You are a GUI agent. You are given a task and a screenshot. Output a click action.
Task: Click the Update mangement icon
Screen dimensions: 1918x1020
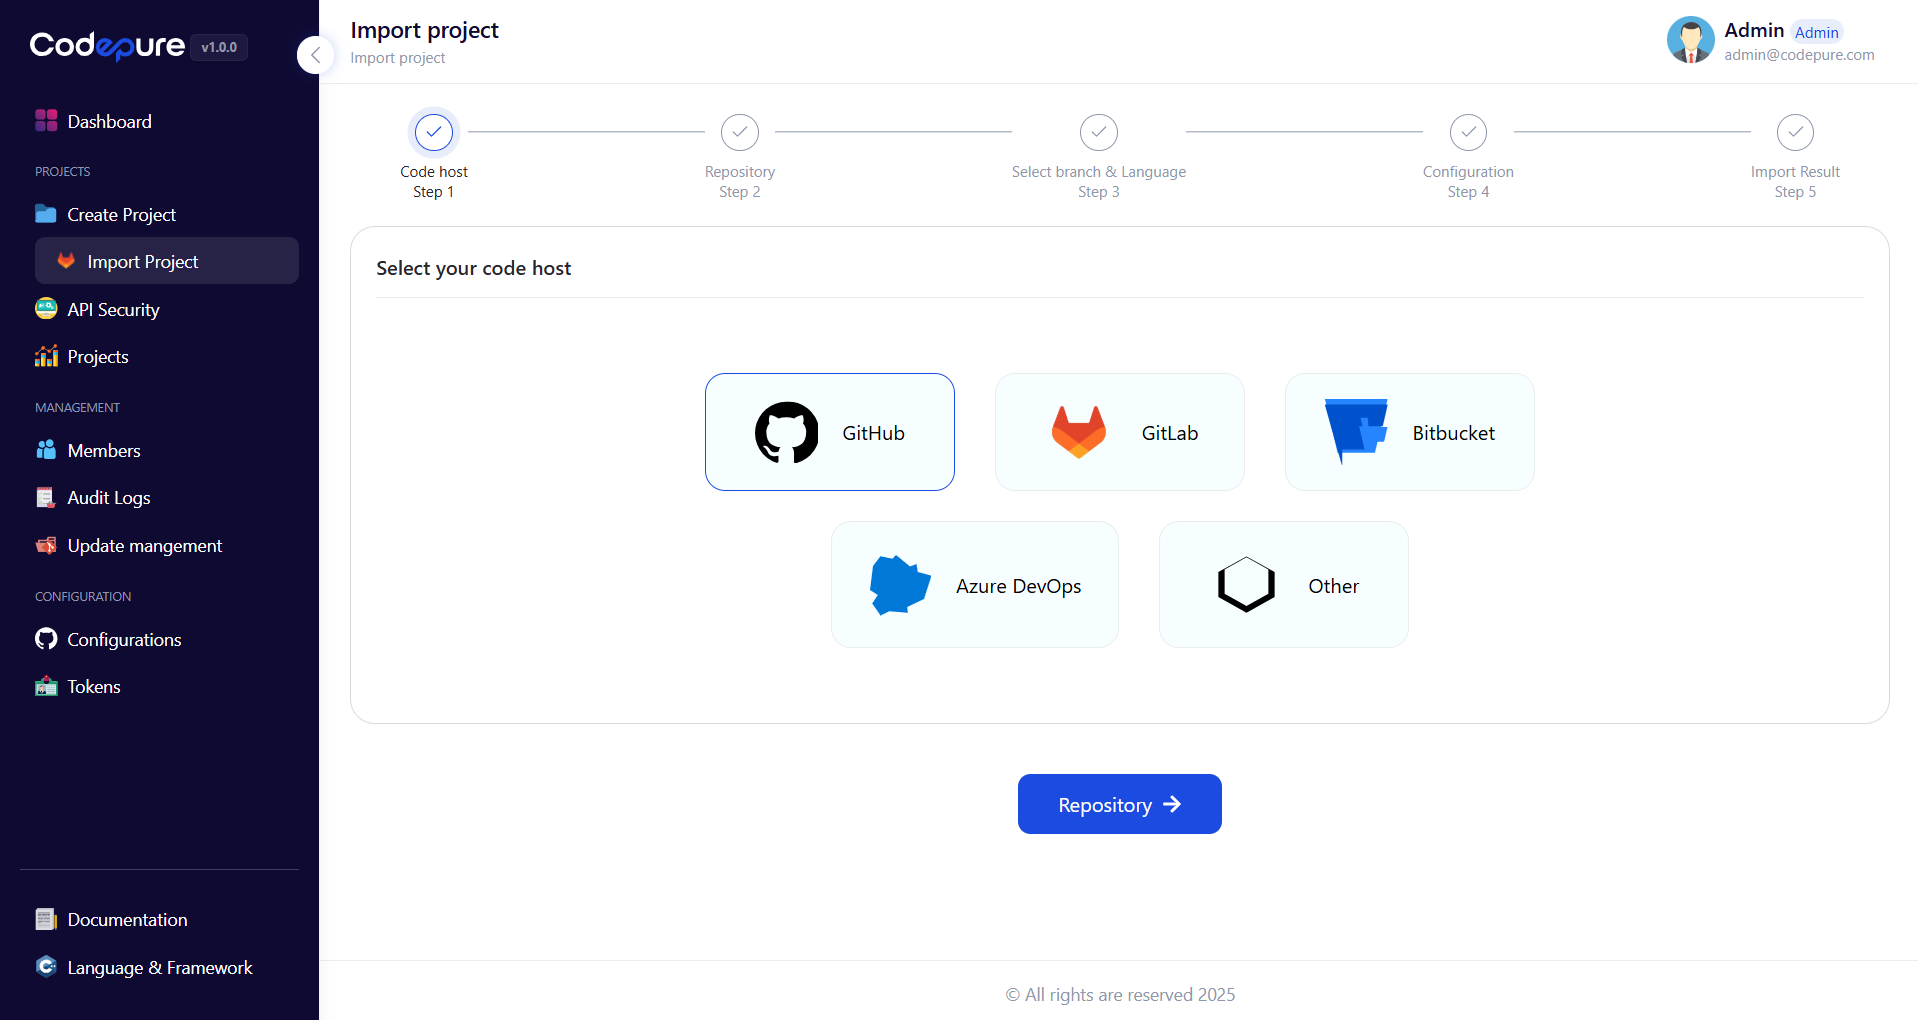[46, 545]
